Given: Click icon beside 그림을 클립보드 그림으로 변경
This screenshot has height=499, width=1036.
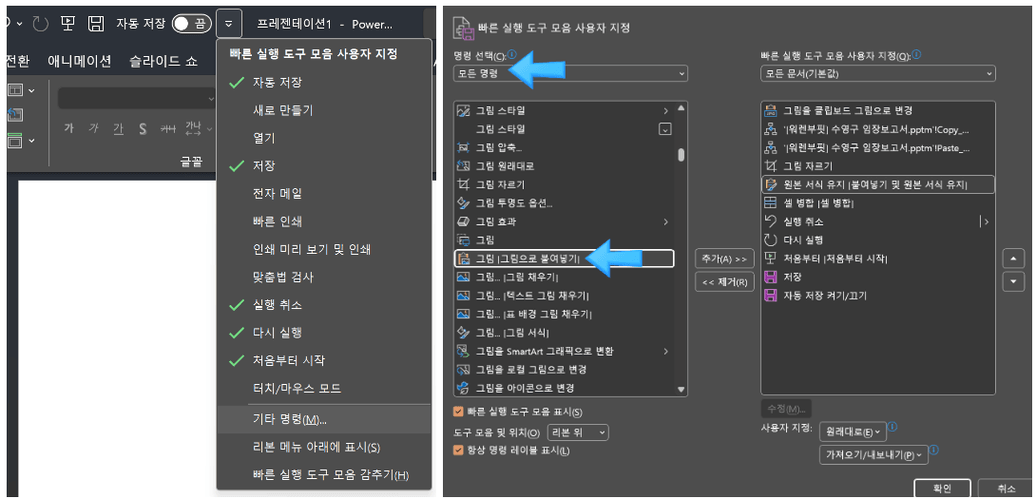Looking at the screenshot, I should click(770, 110).
